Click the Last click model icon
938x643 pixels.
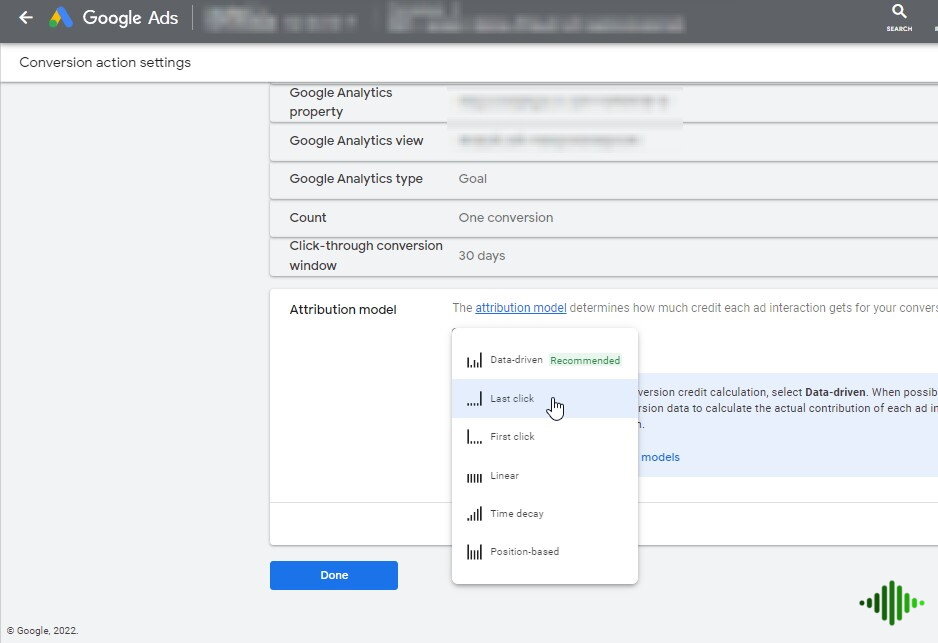pos(474,398)
